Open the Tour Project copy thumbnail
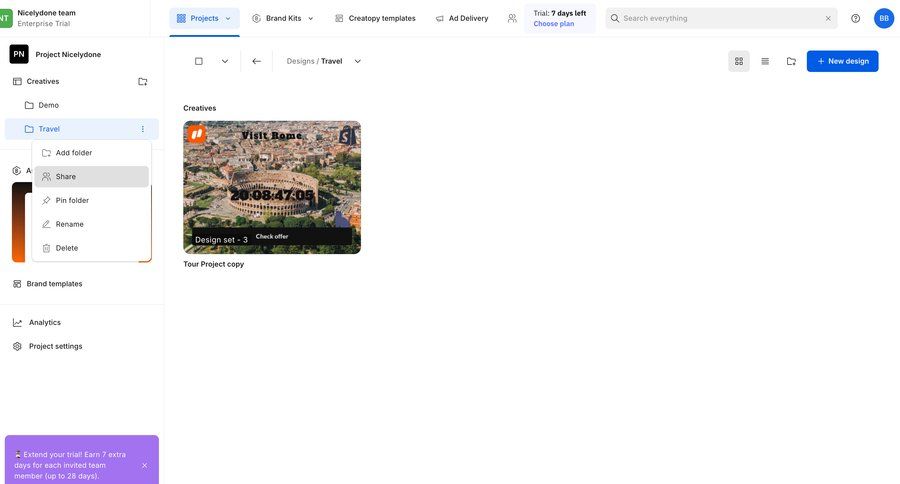 coord(272,187)
